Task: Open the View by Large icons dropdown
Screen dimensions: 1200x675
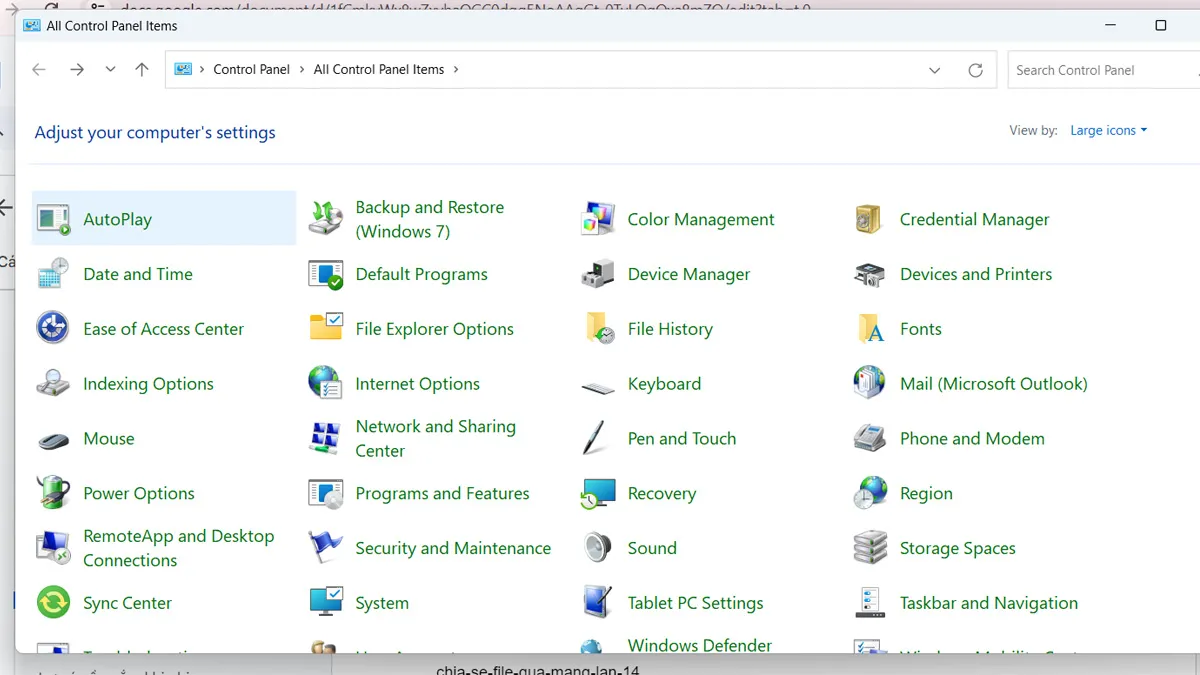Action: pyautogui.click(x=1108, y=130)
